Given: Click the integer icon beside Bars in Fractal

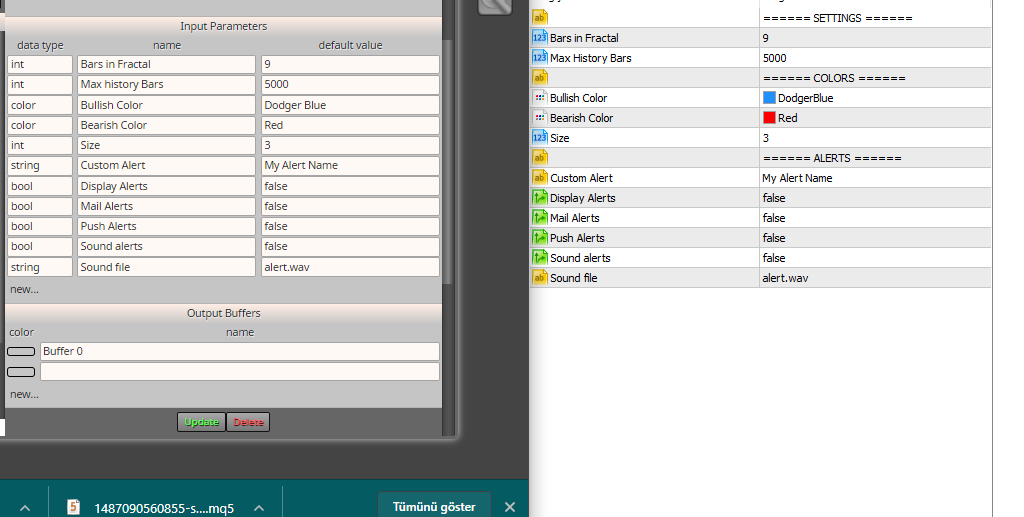Looking at the screenshot, I should coord(539,38).
